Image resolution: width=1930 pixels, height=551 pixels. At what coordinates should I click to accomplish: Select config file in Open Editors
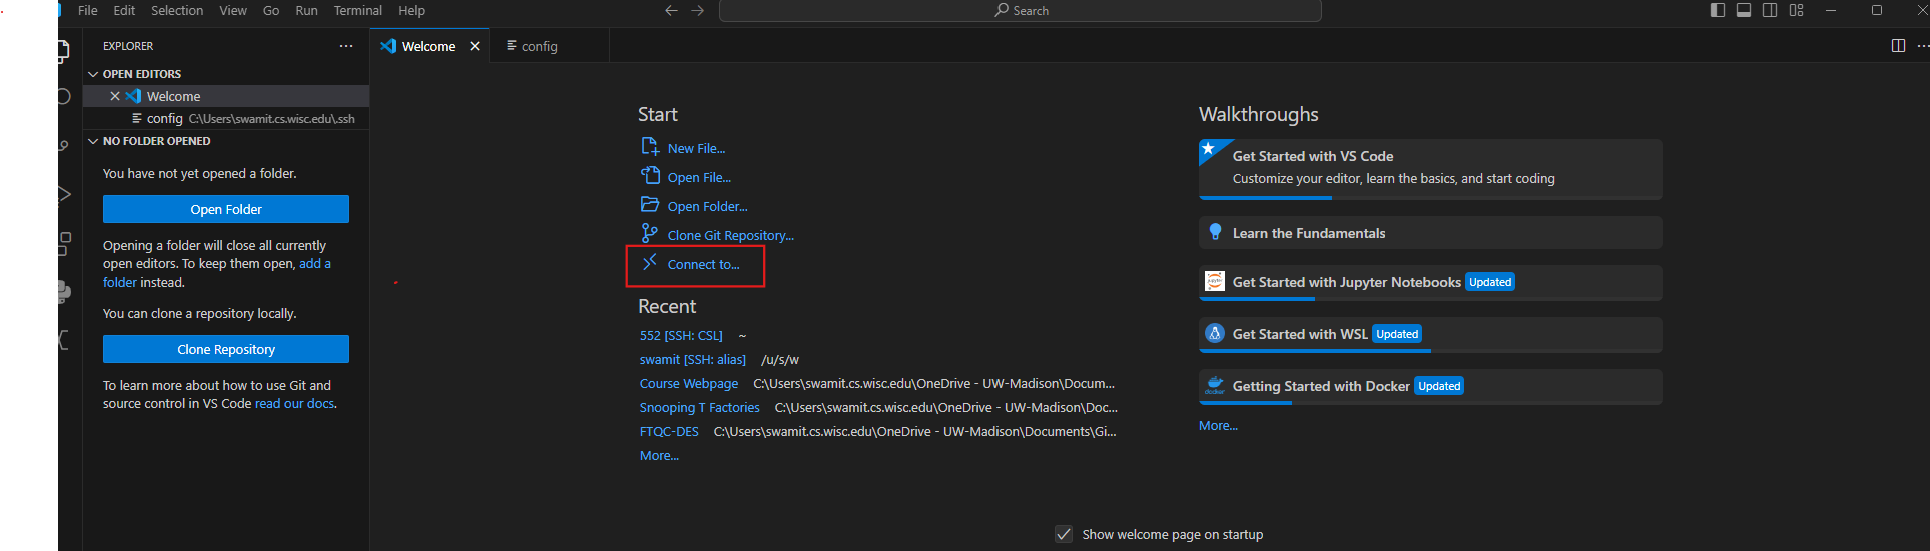click(226, 118)
